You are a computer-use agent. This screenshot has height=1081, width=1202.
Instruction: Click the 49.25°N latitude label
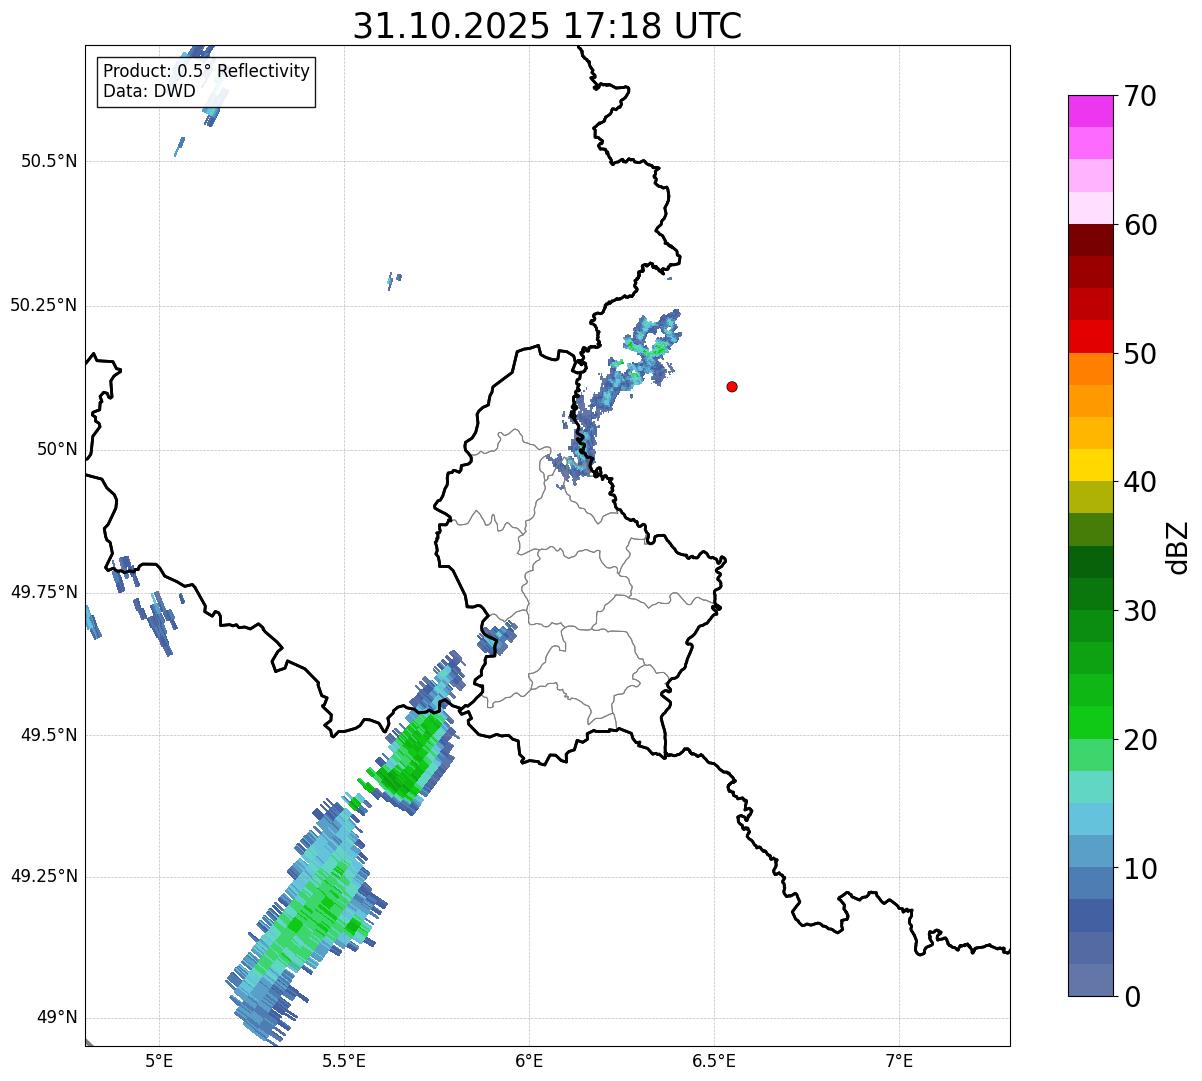tap(43, 876)
